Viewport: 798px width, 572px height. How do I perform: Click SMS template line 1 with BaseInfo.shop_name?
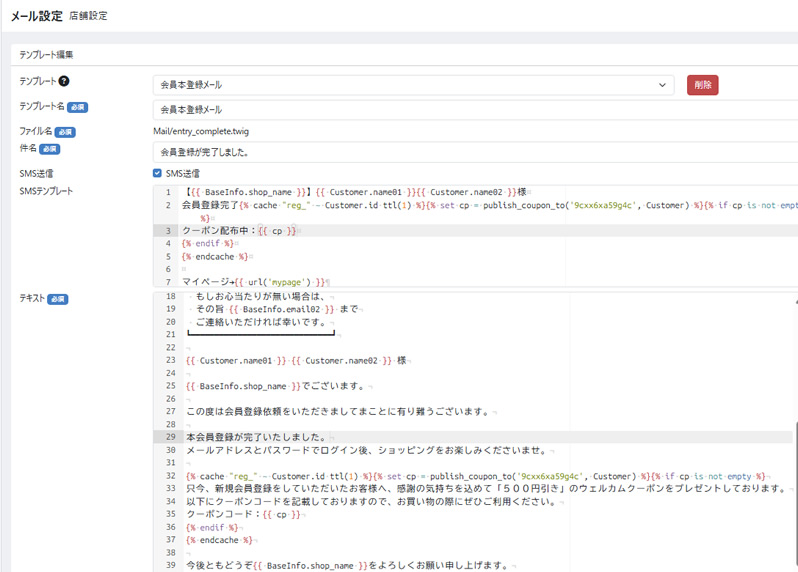[355, 192]
